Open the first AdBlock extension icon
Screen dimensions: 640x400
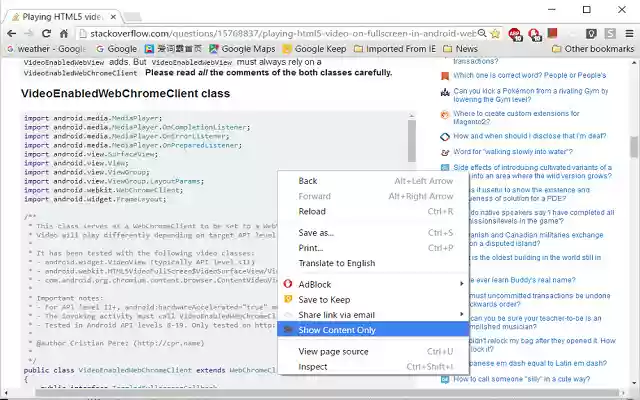tap(515, 34)
